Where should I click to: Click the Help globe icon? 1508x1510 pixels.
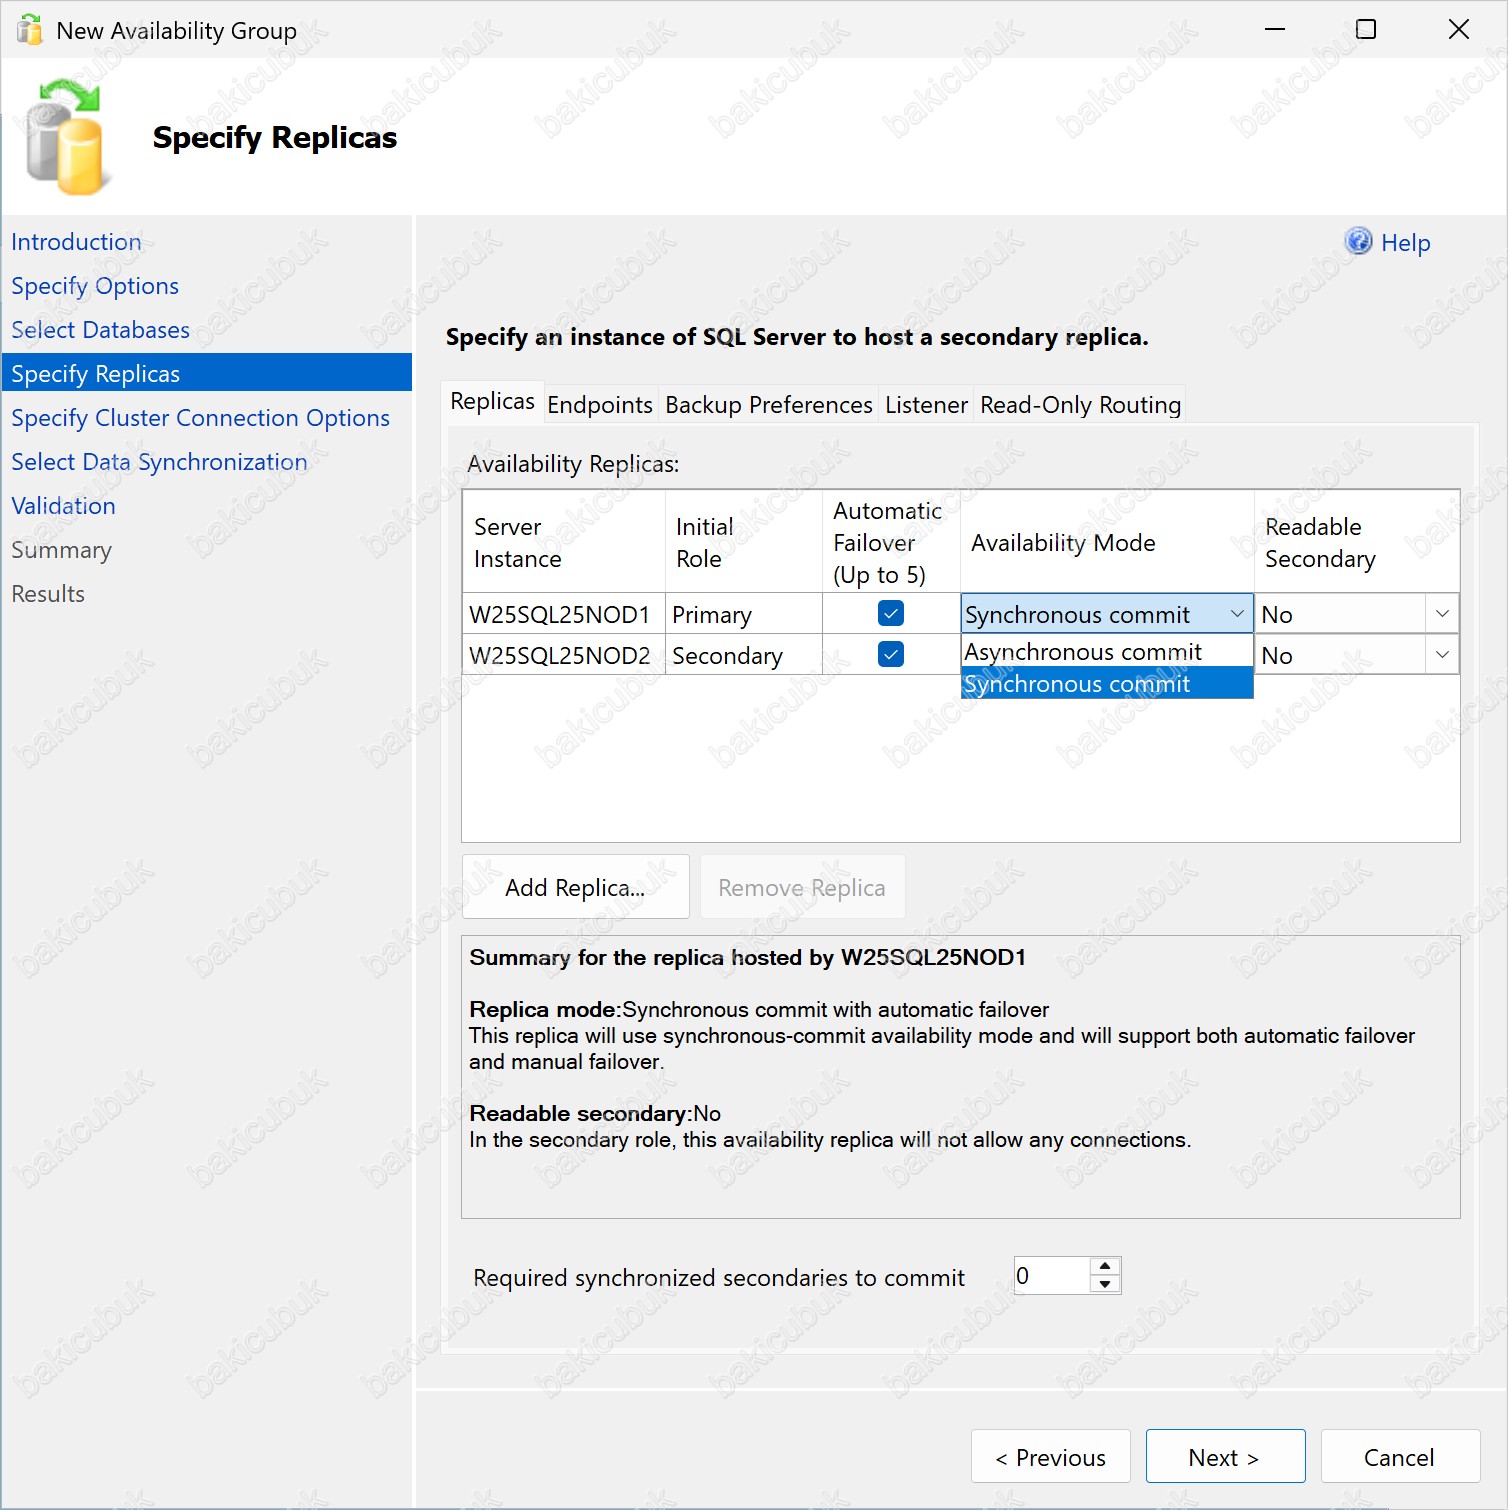pos(1358,241)
